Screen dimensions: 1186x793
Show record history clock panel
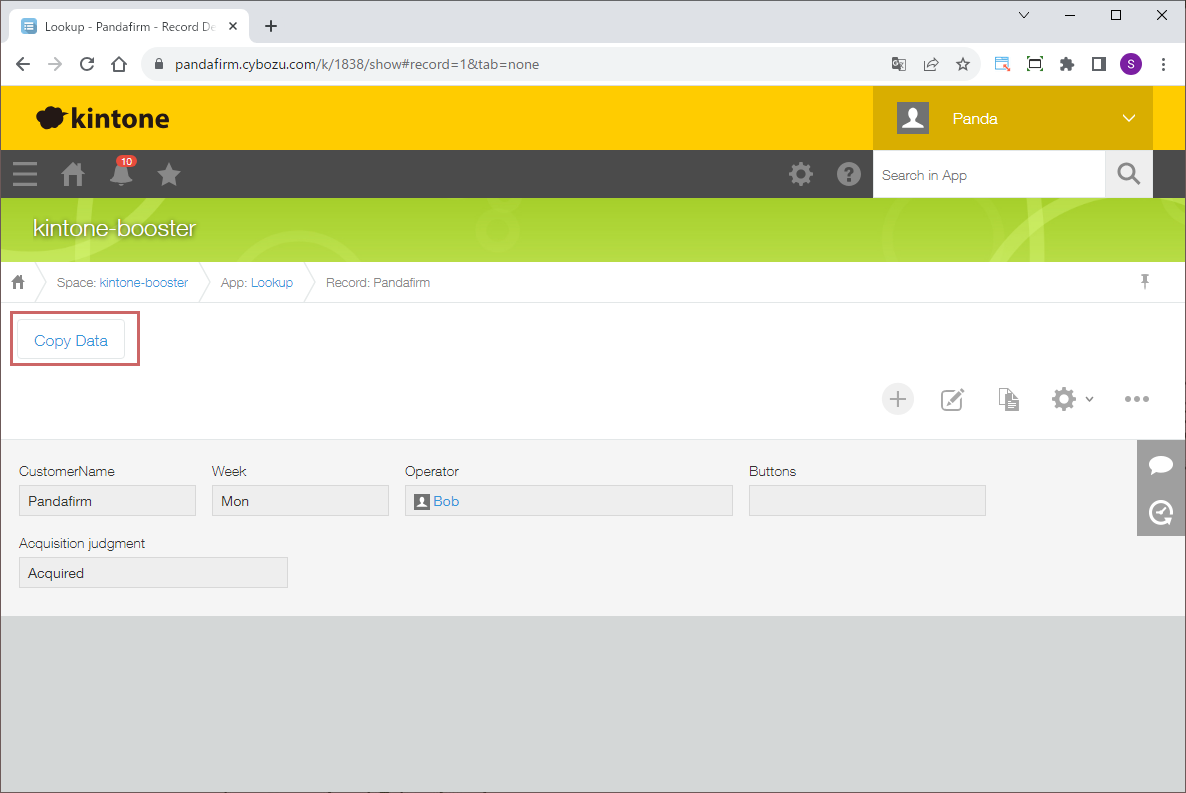[x=1161, y=512]
